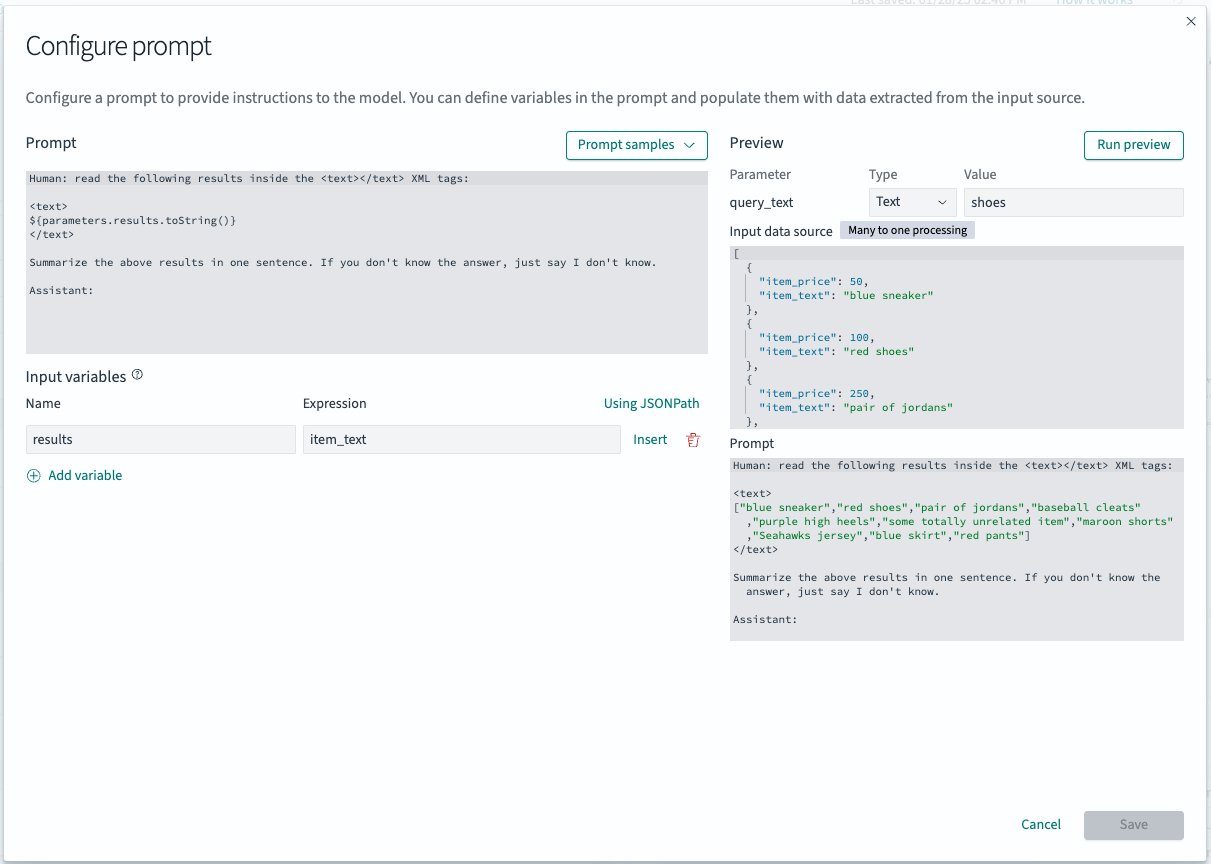Open the Type dropdown set to Text

click(x=912, y=202)
